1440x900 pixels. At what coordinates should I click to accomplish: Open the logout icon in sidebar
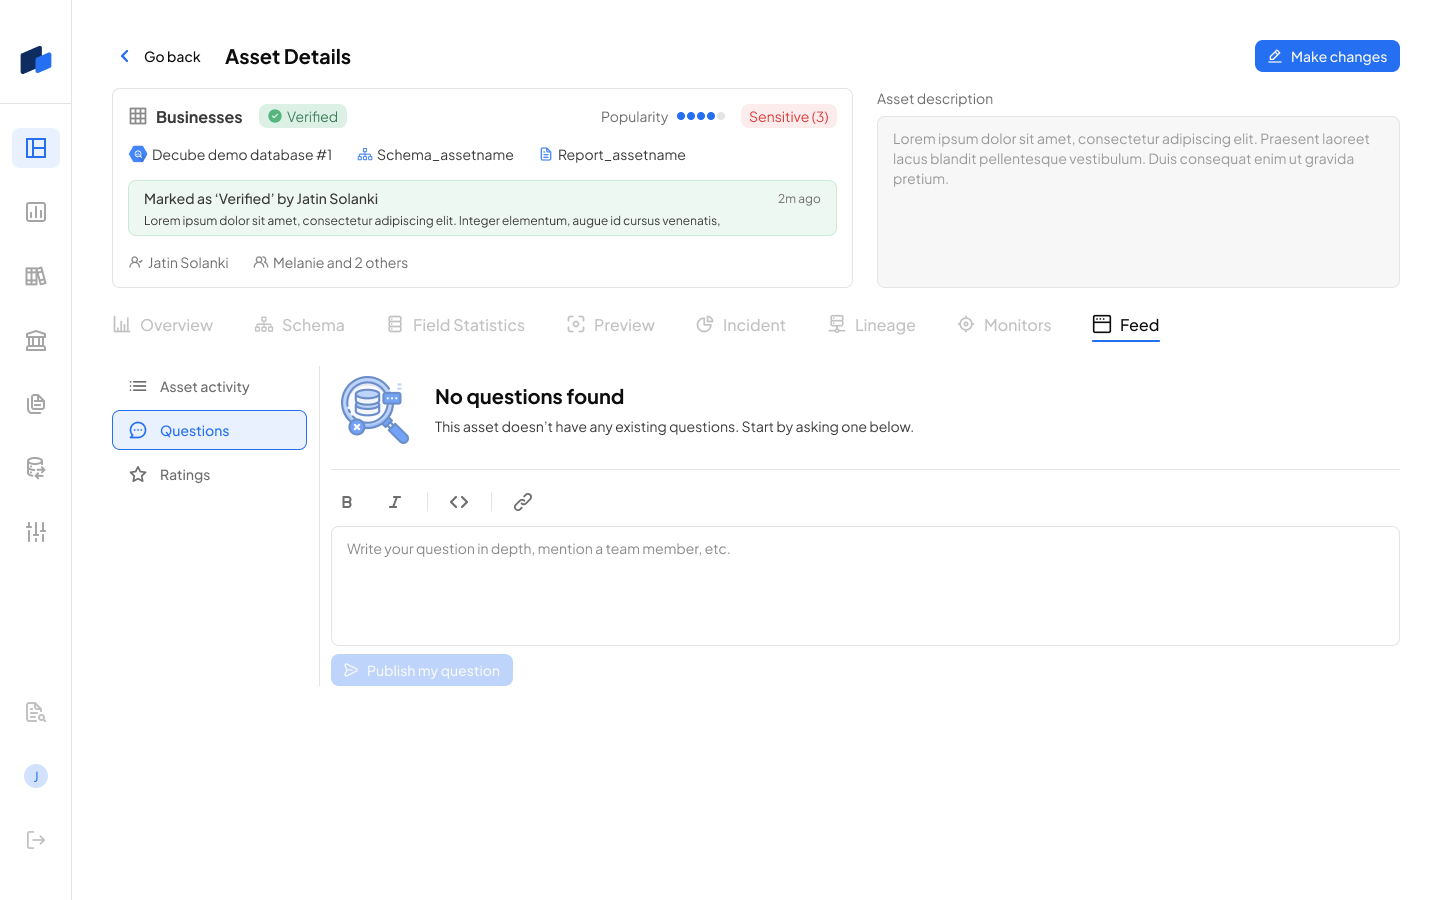point(36,840)
